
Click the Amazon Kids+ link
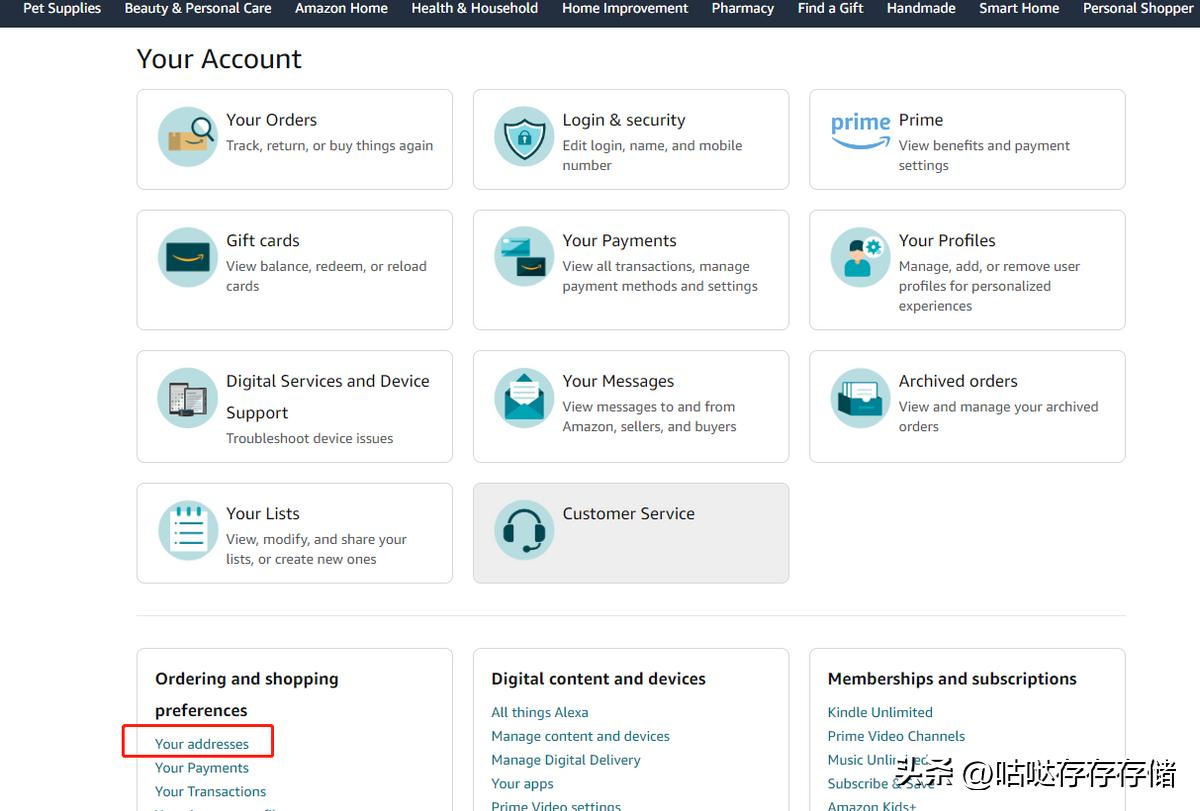pos(872,805)
